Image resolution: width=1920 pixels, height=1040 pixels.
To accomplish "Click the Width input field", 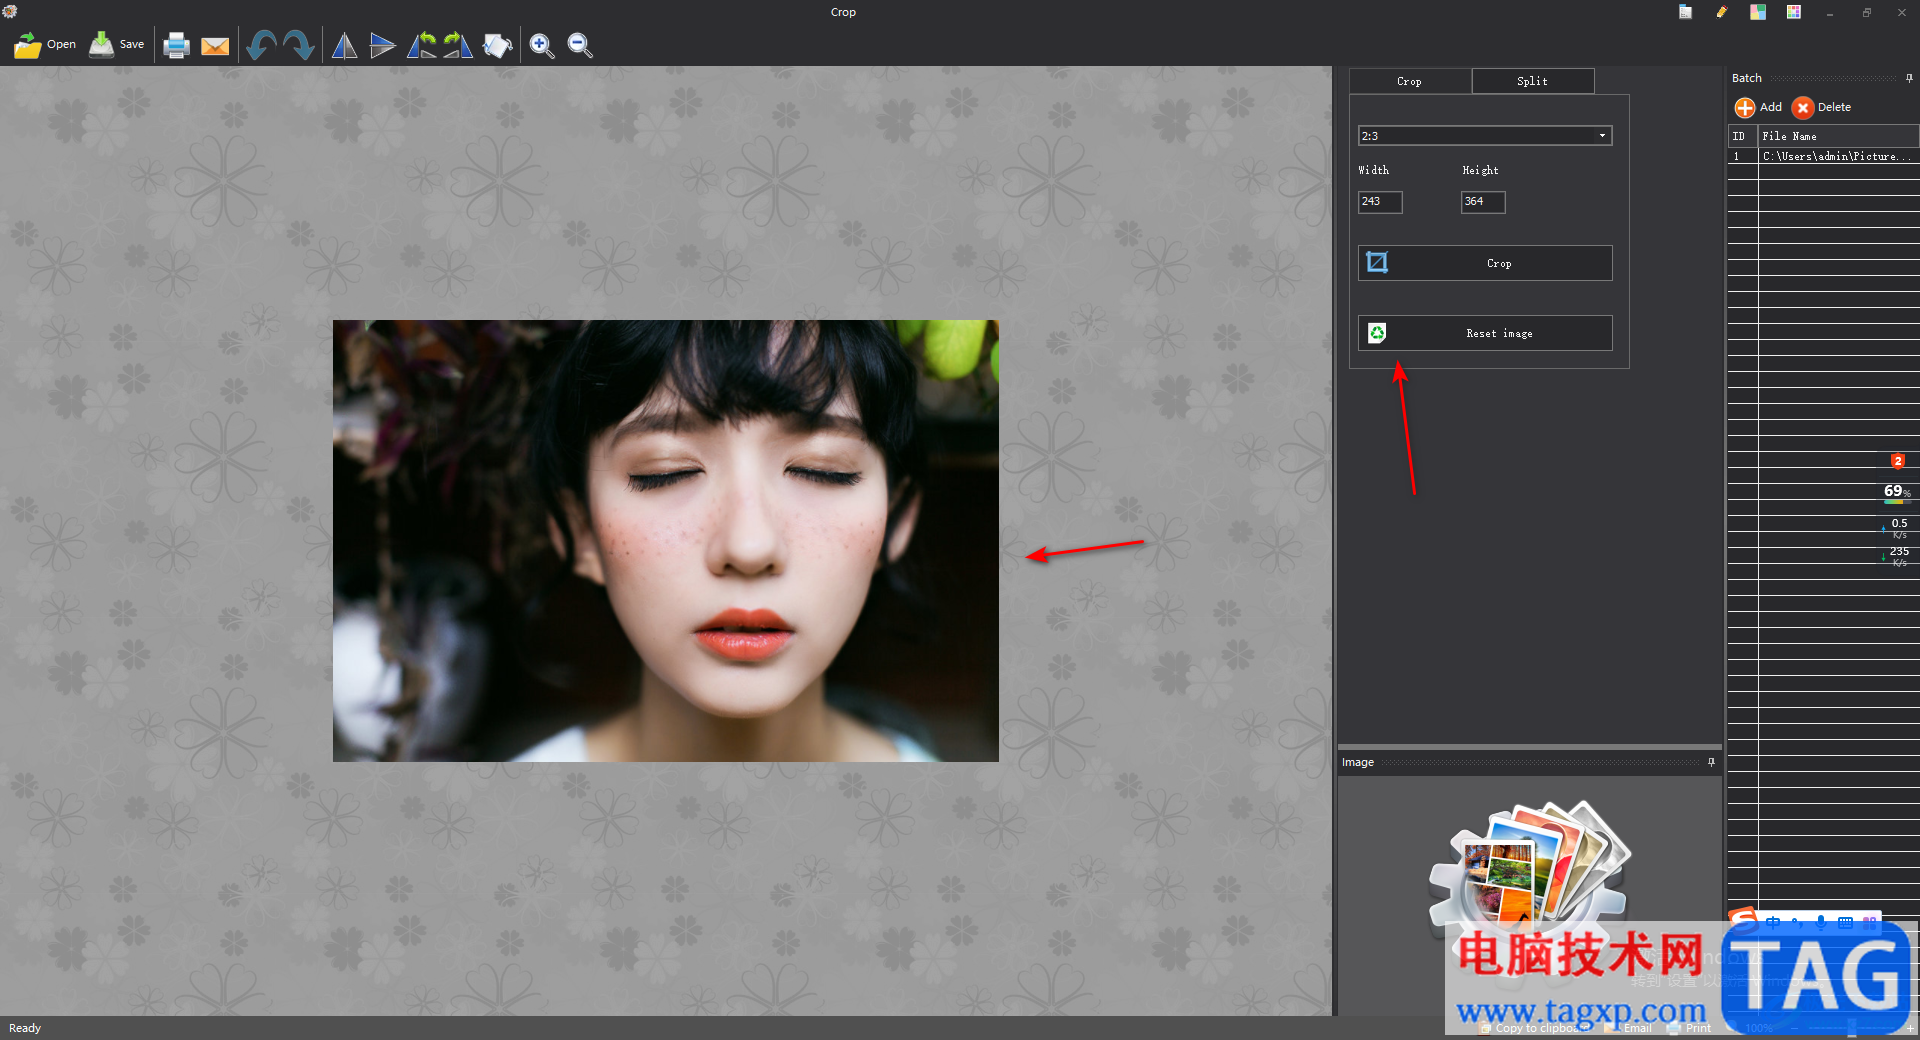I will [1380, 202].
